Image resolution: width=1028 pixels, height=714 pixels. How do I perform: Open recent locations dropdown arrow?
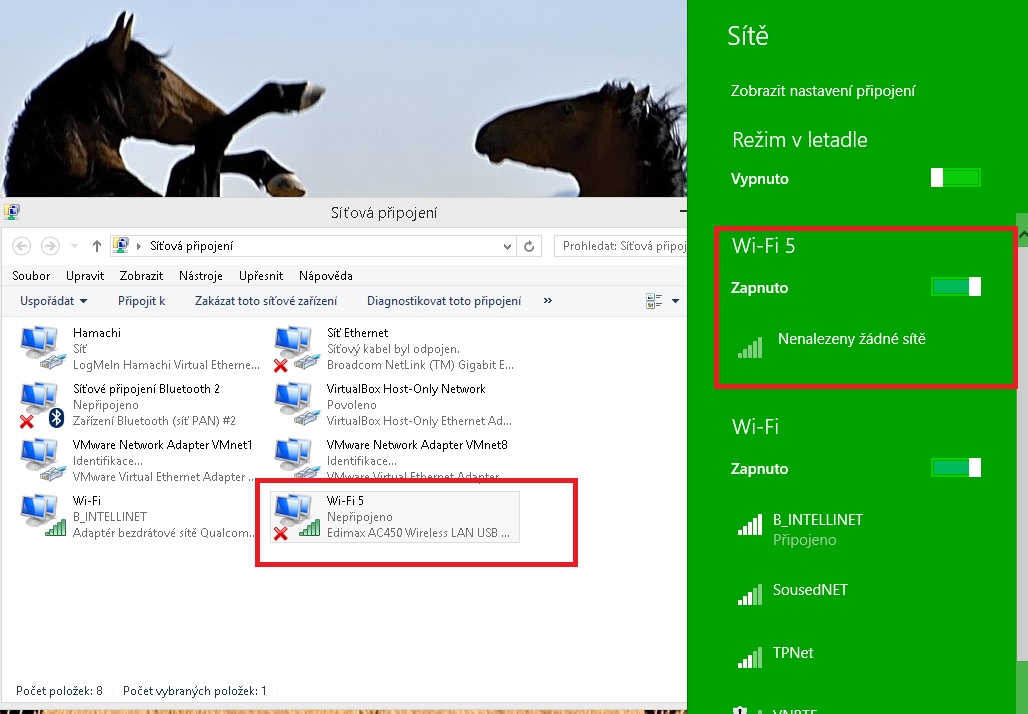[x=74, y=247]
